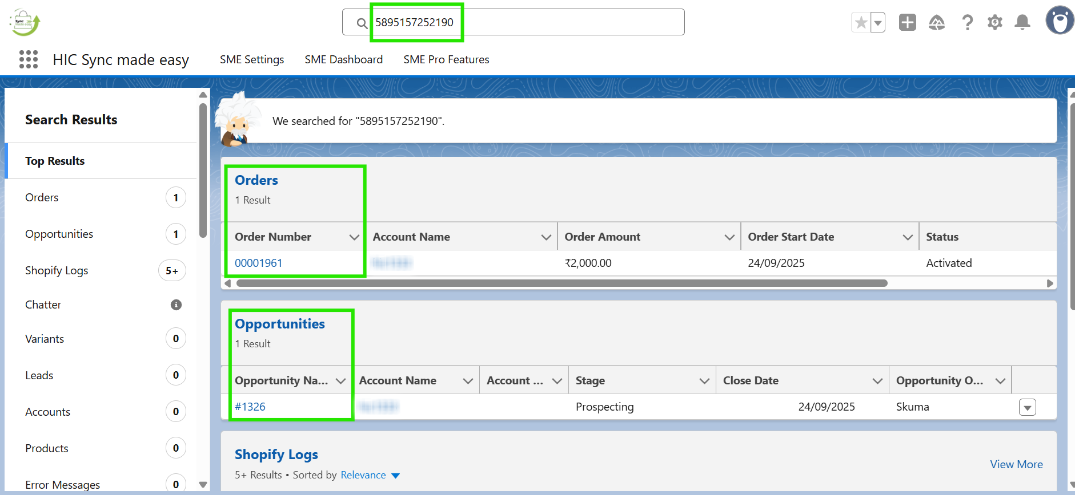The image size is (1075, 495).
Task: Filter results by Opportunities in sidebar
Action: tap(101, 234)
